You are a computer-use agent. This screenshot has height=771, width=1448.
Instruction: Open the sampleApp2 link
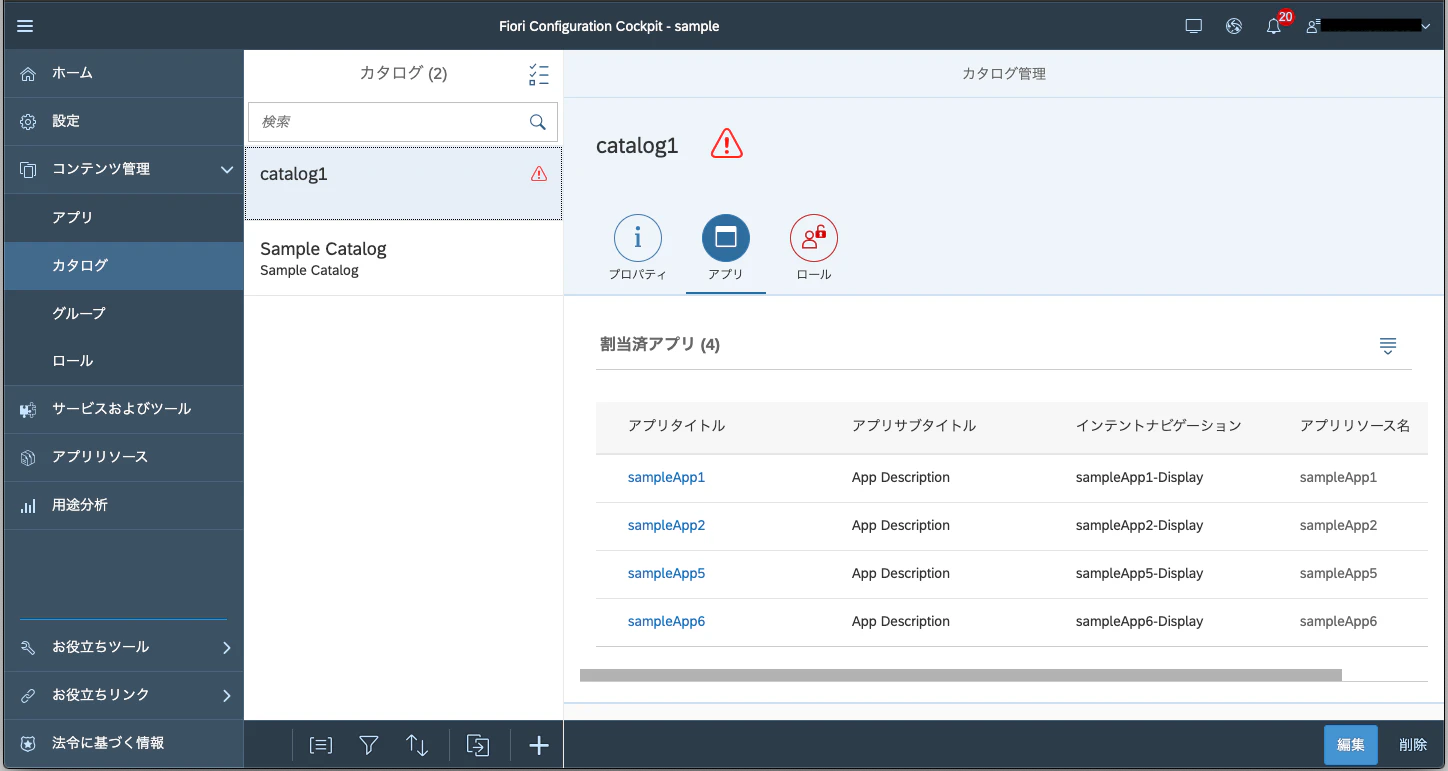click(x=666, y=526)
